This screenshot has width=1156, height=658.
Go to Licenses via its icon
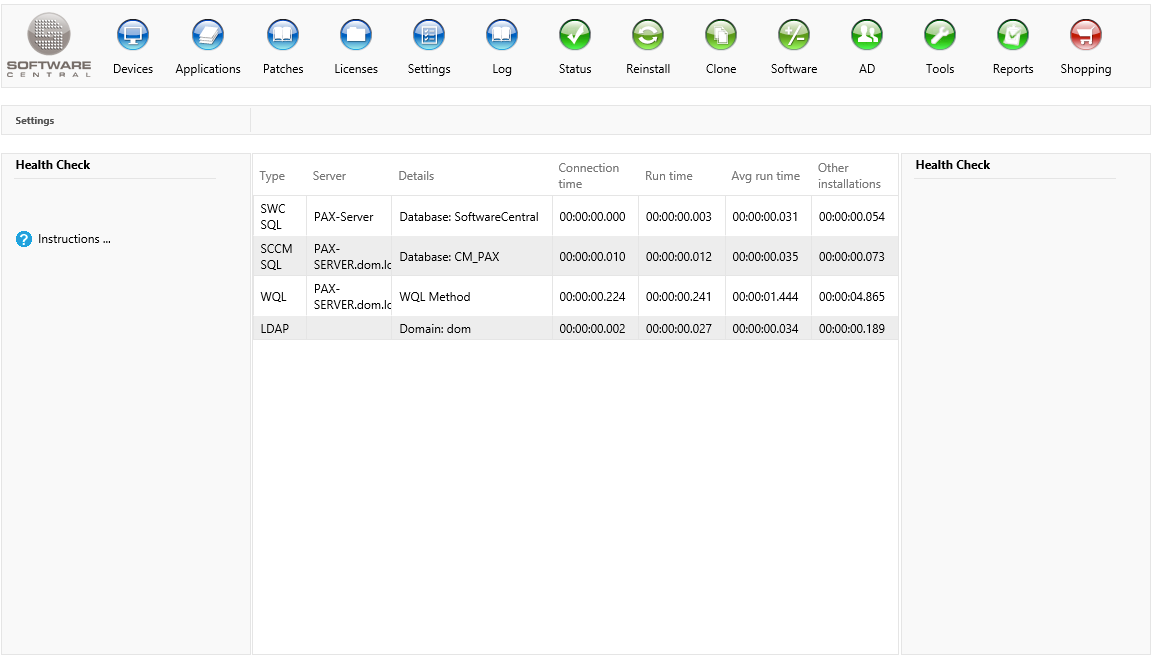pos(356,36)
